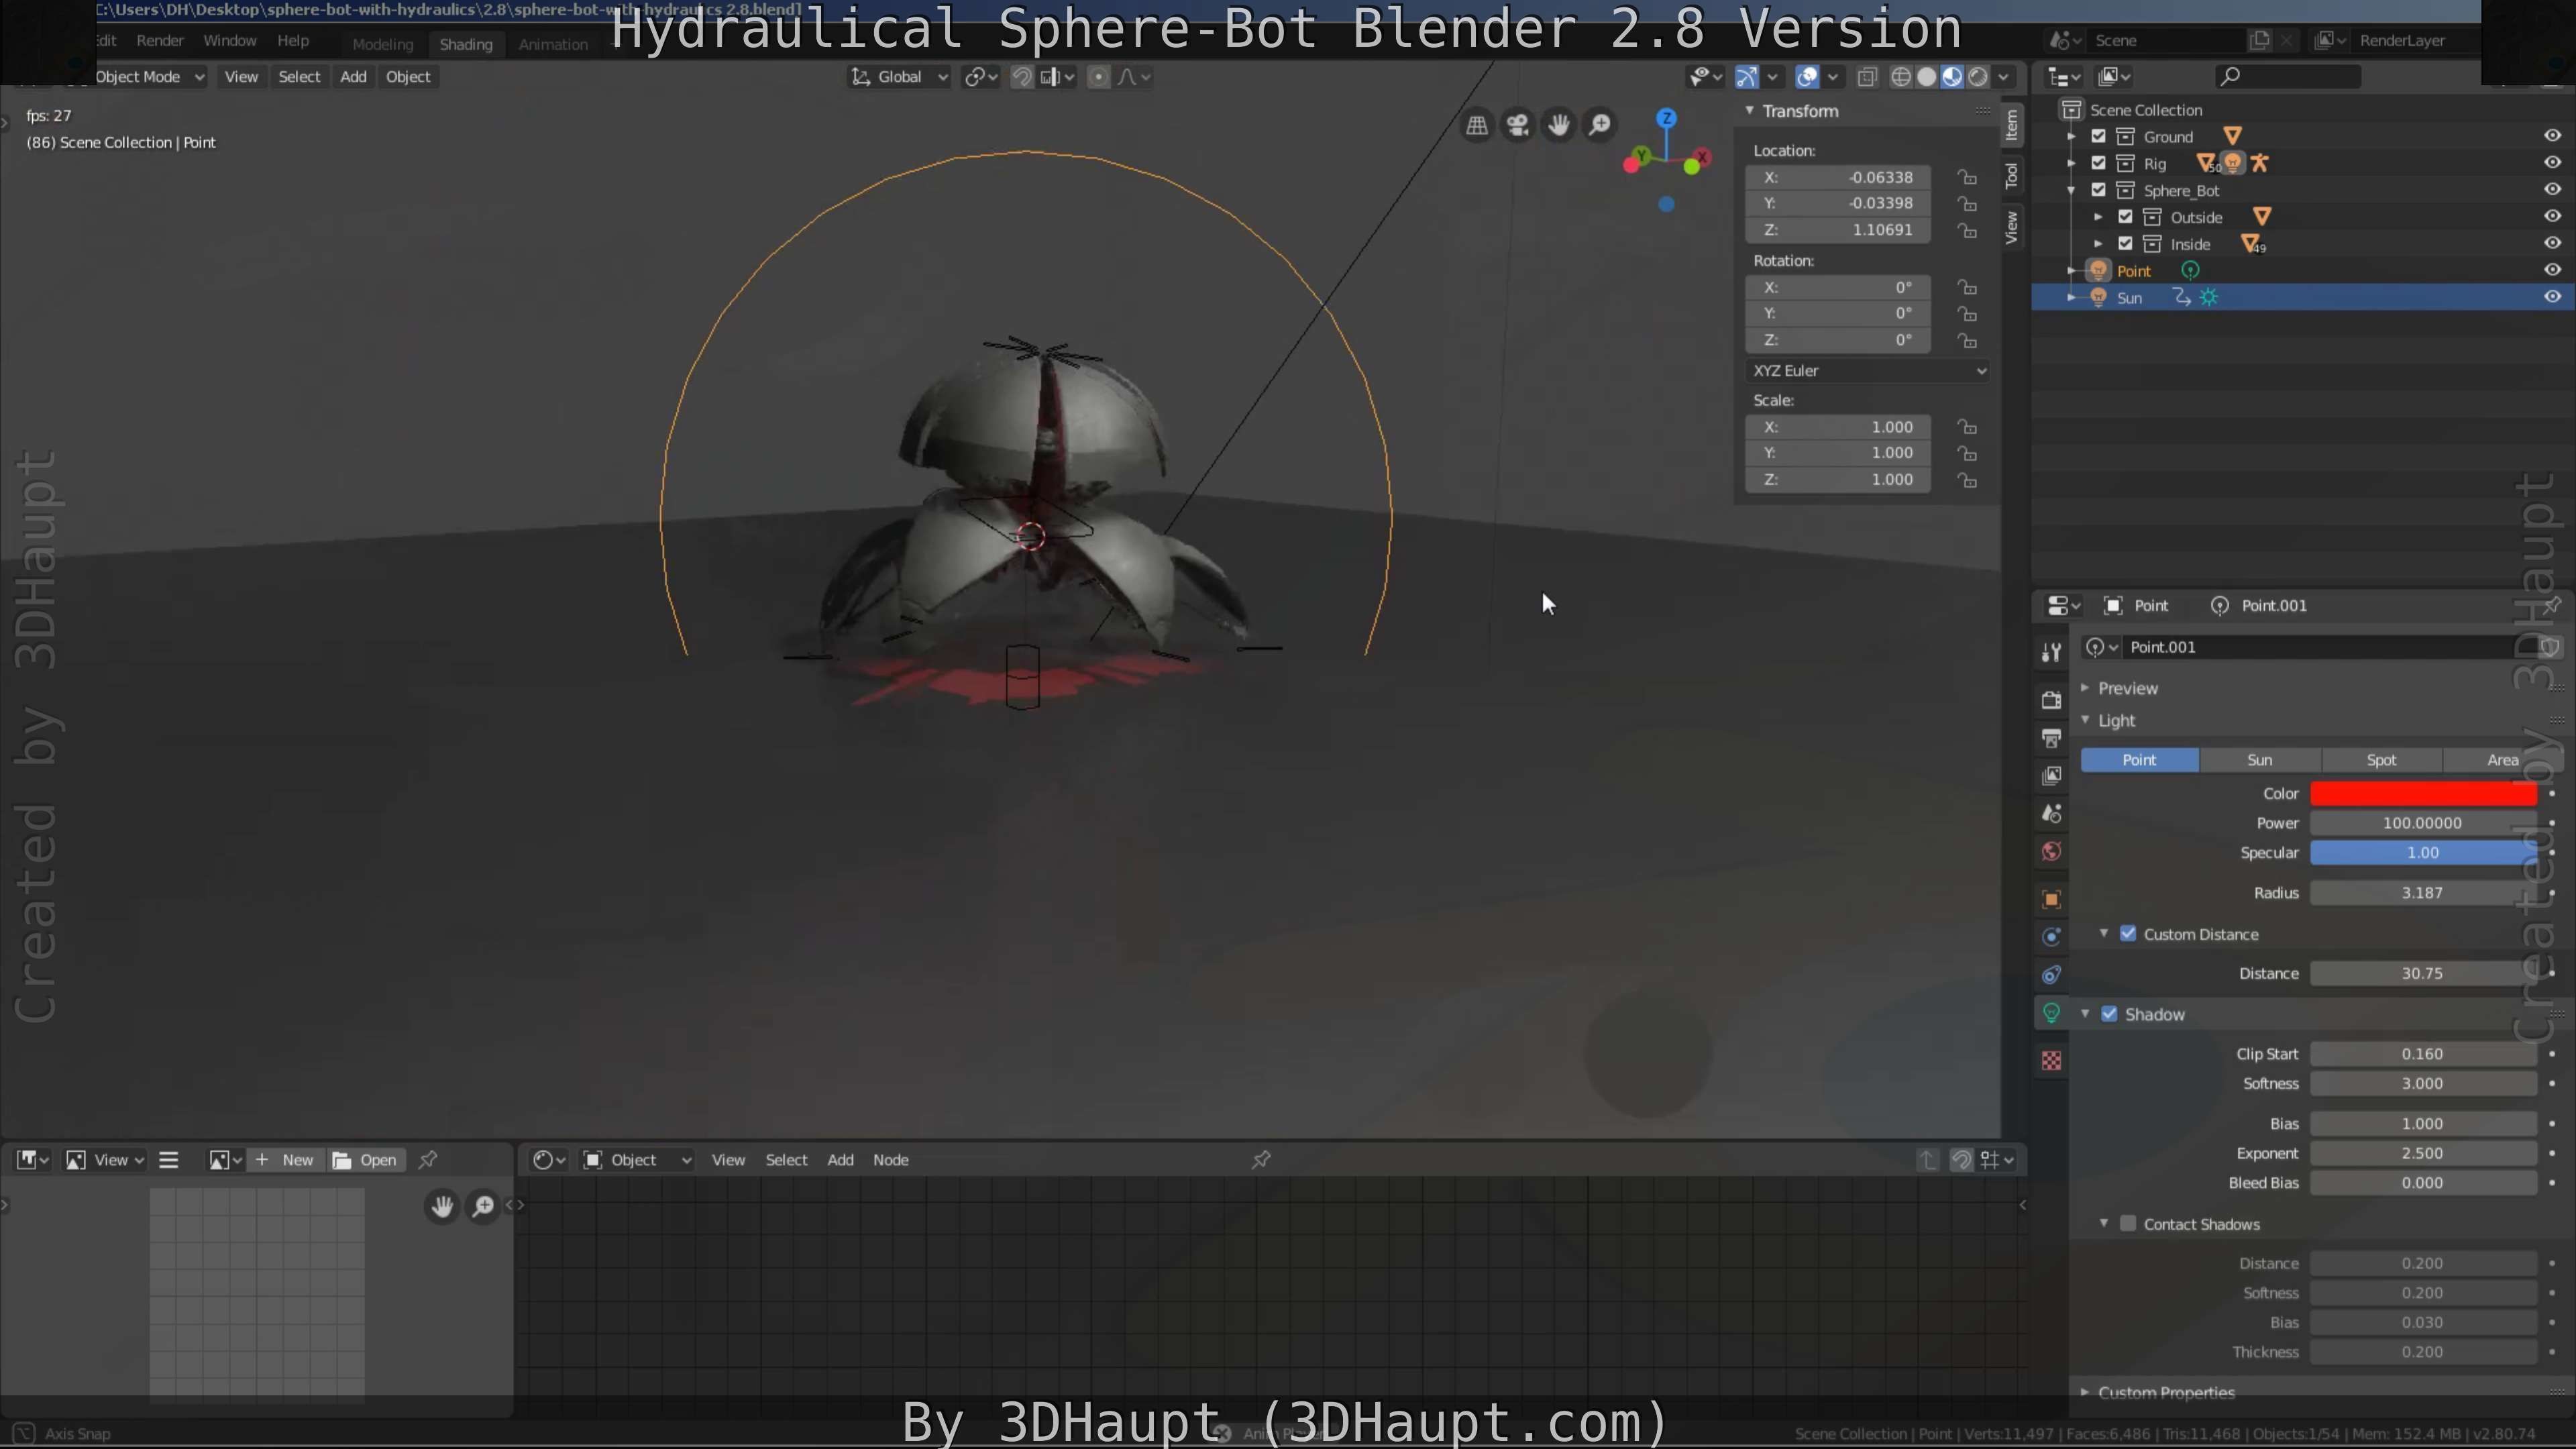Collapse the Light panel

coord(2116,720)
